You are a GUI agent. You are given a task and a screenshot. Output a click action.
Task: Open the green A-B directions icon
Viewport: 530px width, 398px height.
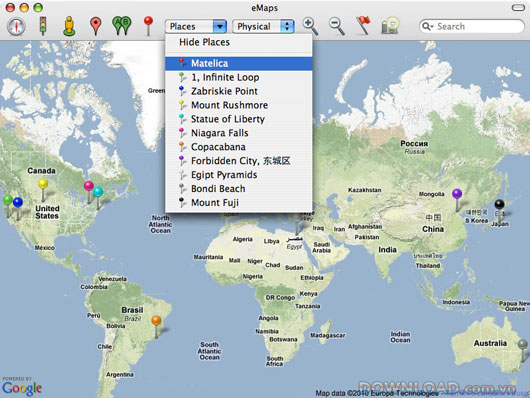tap(122, 26)
